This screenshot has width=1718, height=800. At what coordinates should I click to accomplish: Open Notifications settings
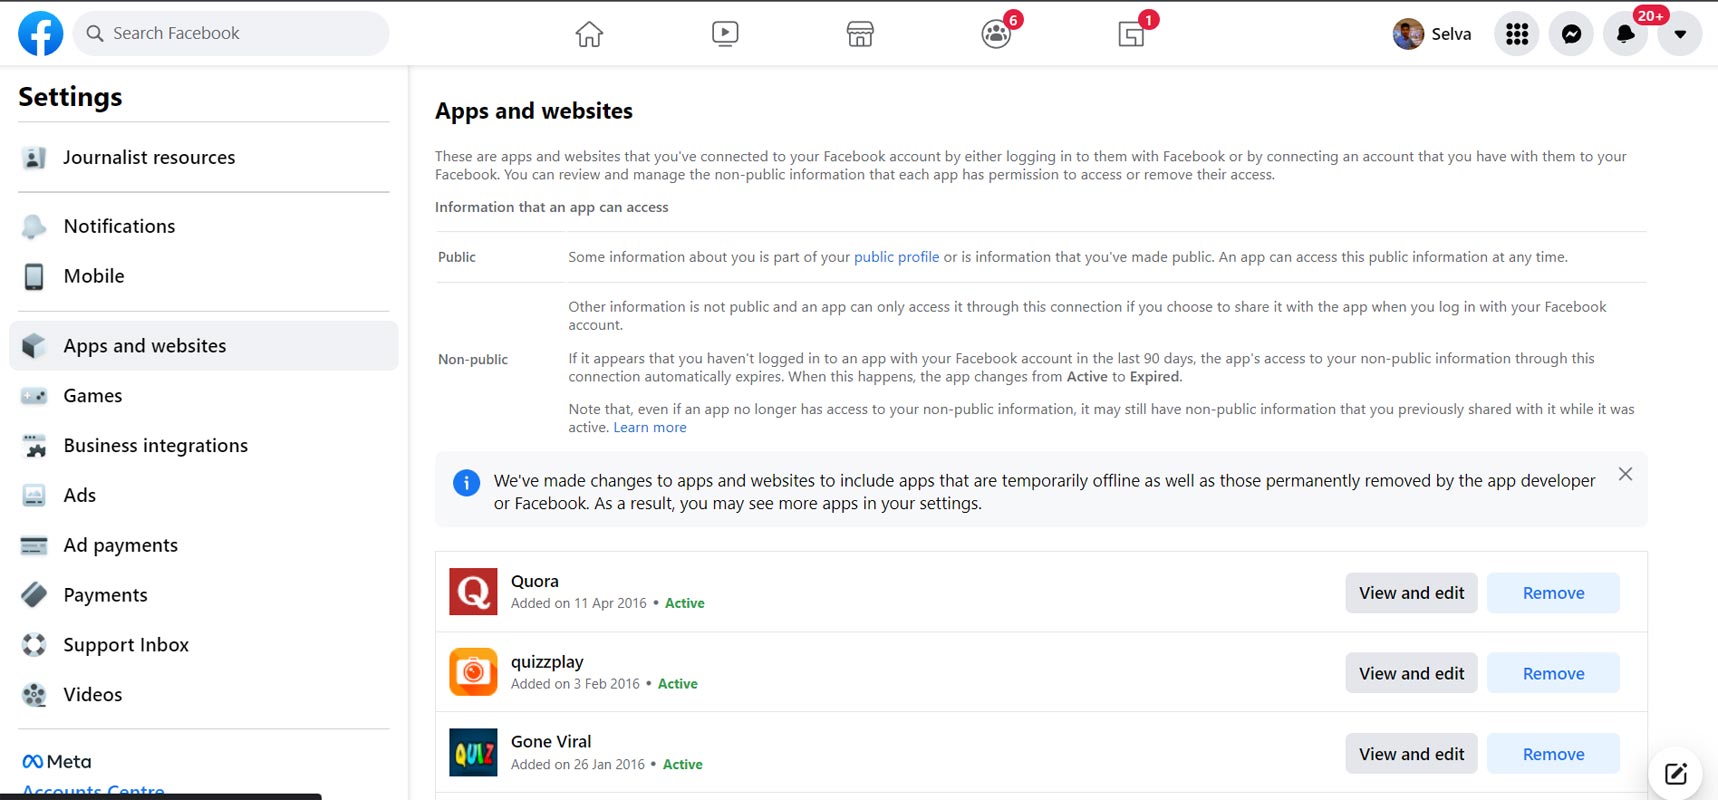(x=204, y=226)
